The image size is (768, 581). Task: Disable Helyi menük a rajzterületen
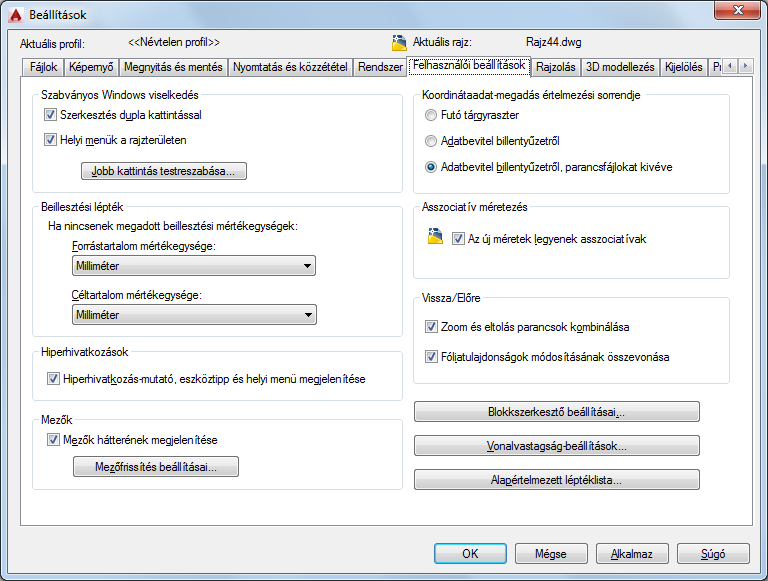[x=50, y=140]
